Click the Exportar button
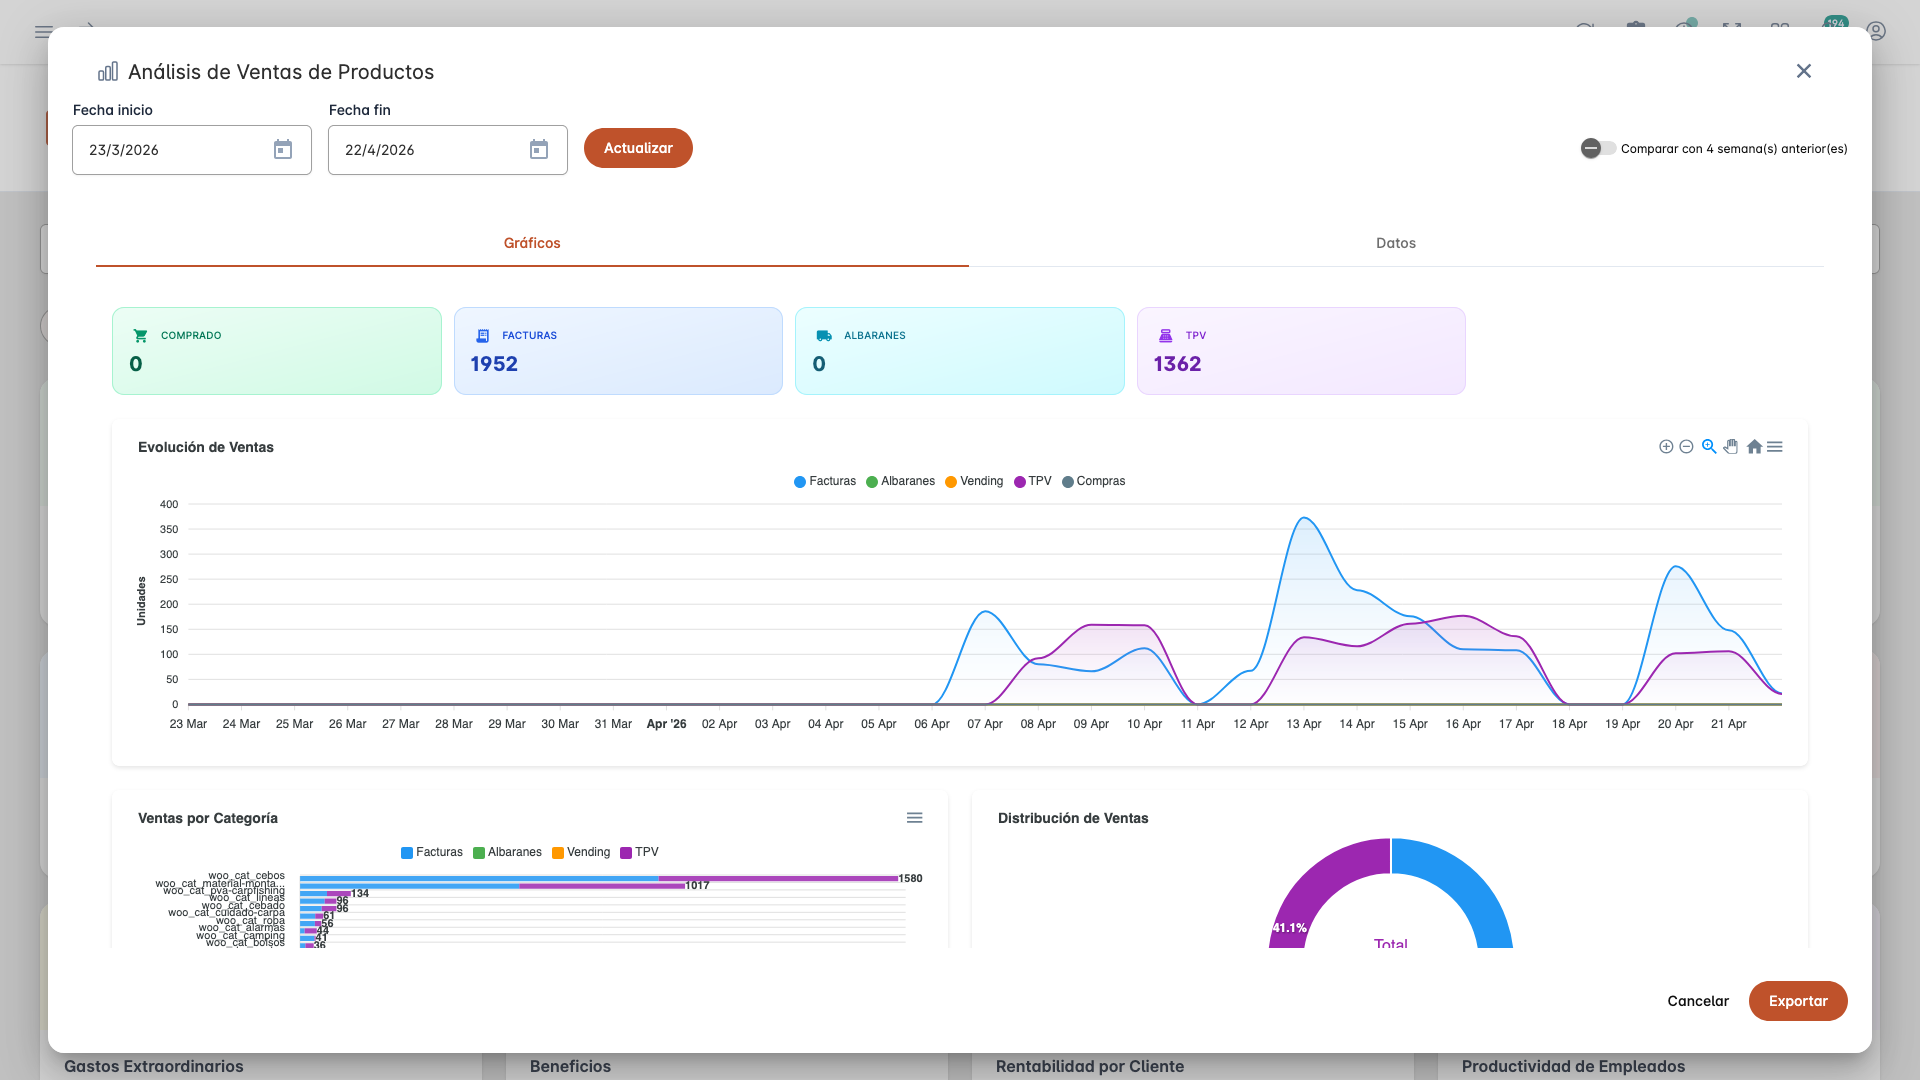Viewport: 1920px width, 1080px height. click(x=1797, y=1001)
